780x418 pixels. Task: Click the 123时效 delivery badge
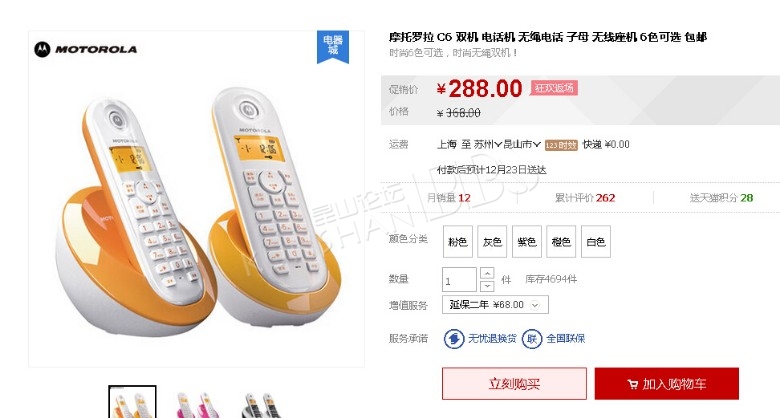point(561,145)
